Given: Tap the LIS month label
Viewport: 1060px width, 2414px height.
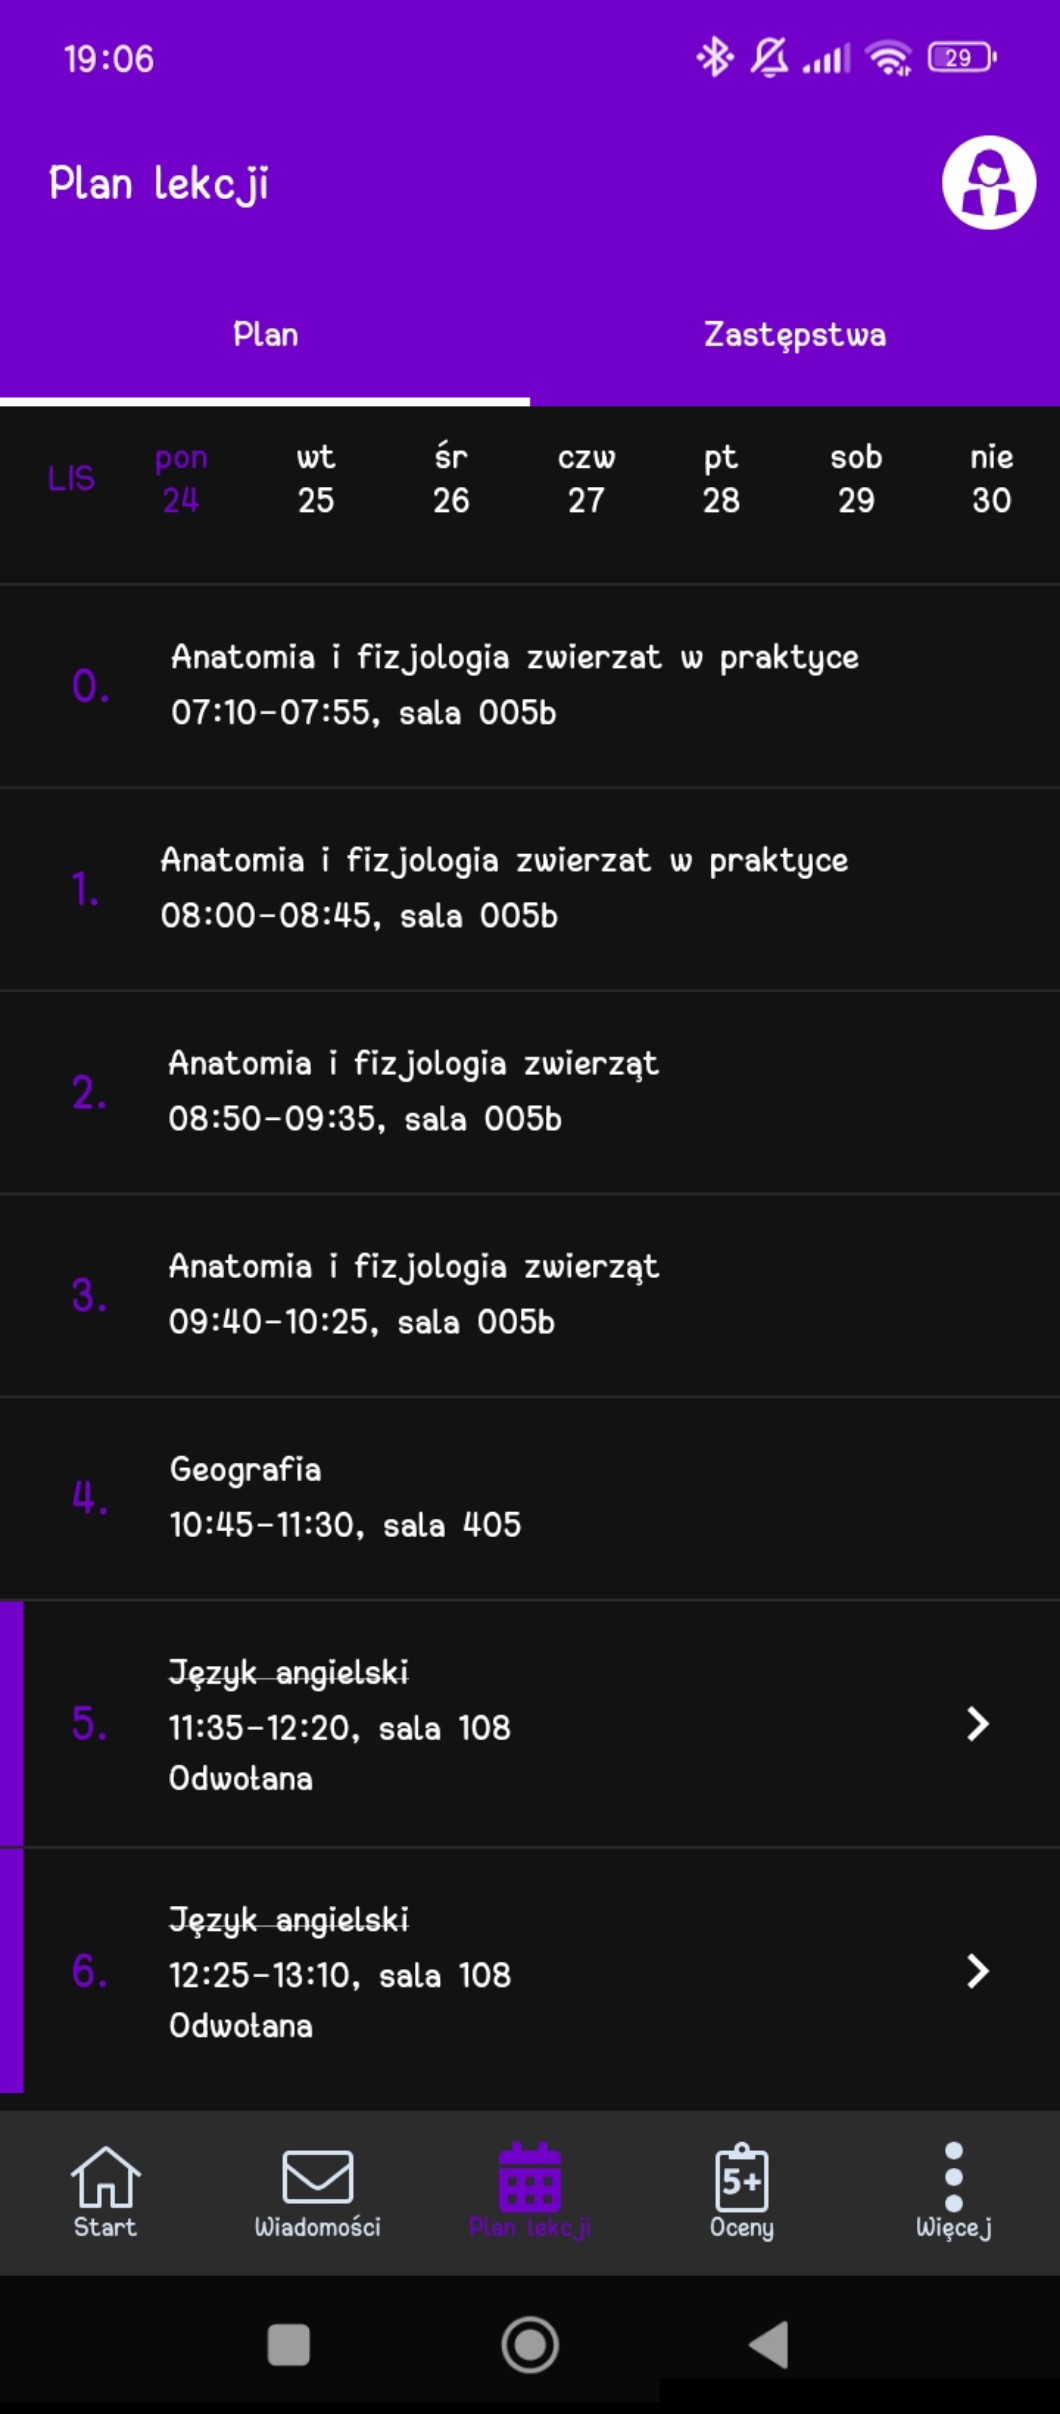Looking at the screenshot, I should pos(71,479).
